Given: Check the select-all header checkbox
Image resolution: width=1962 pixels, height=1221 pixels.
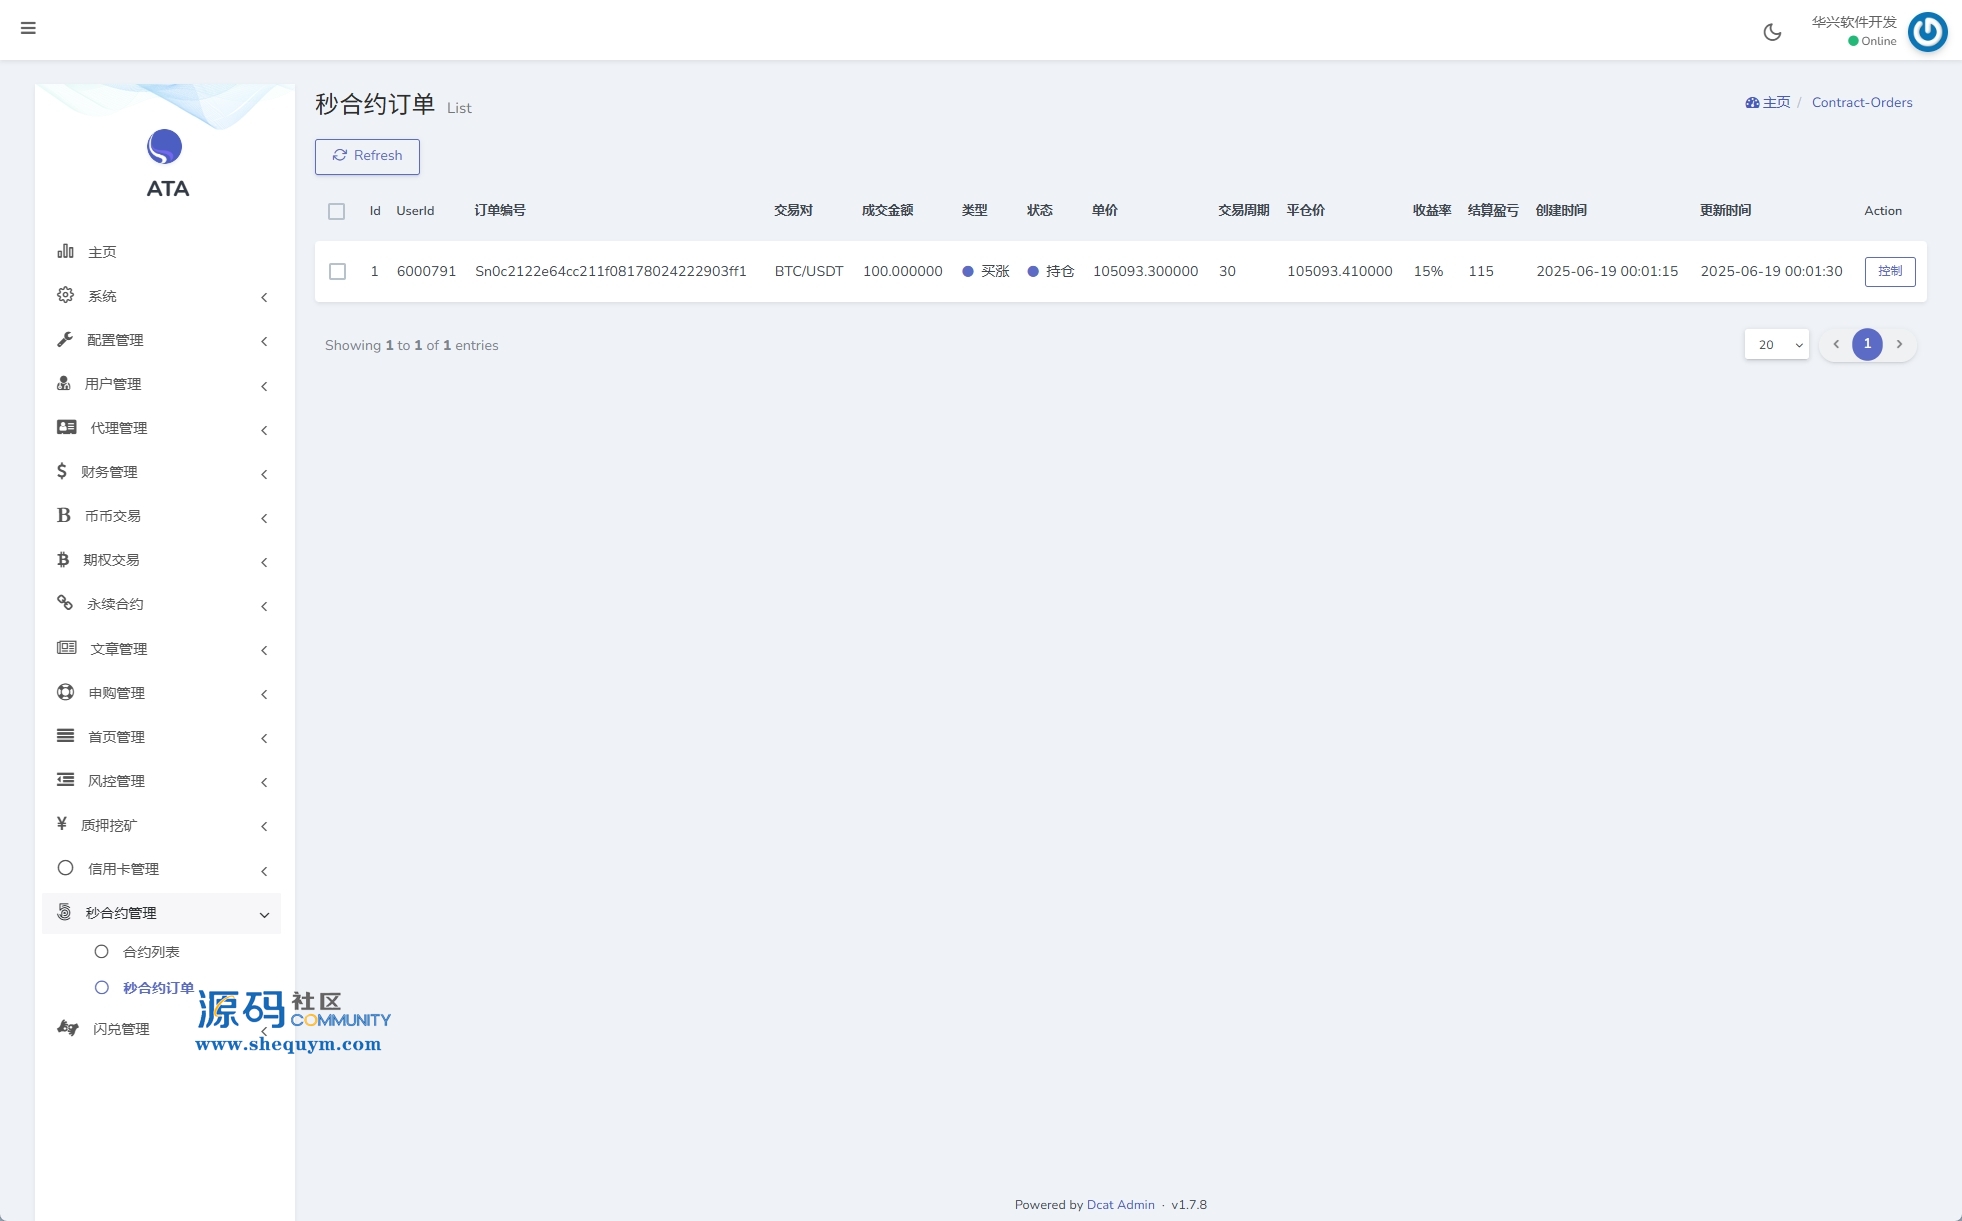Looking at the screenshot, I should [x=336, y=211].
